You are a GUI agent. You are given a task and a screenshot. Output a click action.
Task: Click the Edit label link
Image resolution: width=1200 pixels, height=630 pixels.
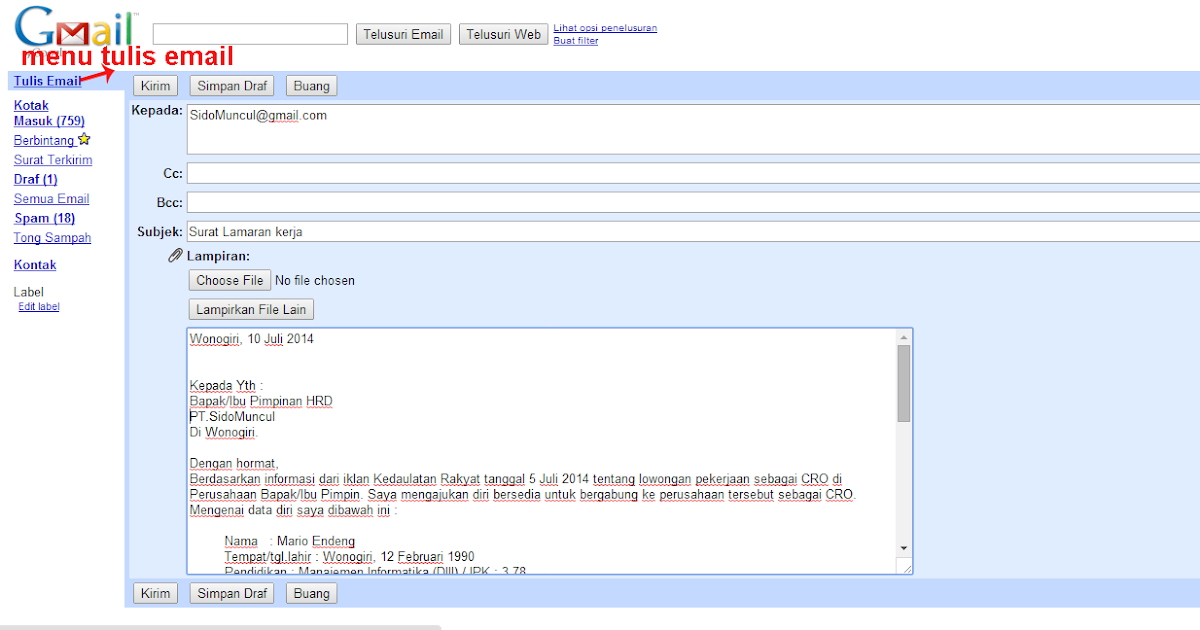tap(39, 307)
